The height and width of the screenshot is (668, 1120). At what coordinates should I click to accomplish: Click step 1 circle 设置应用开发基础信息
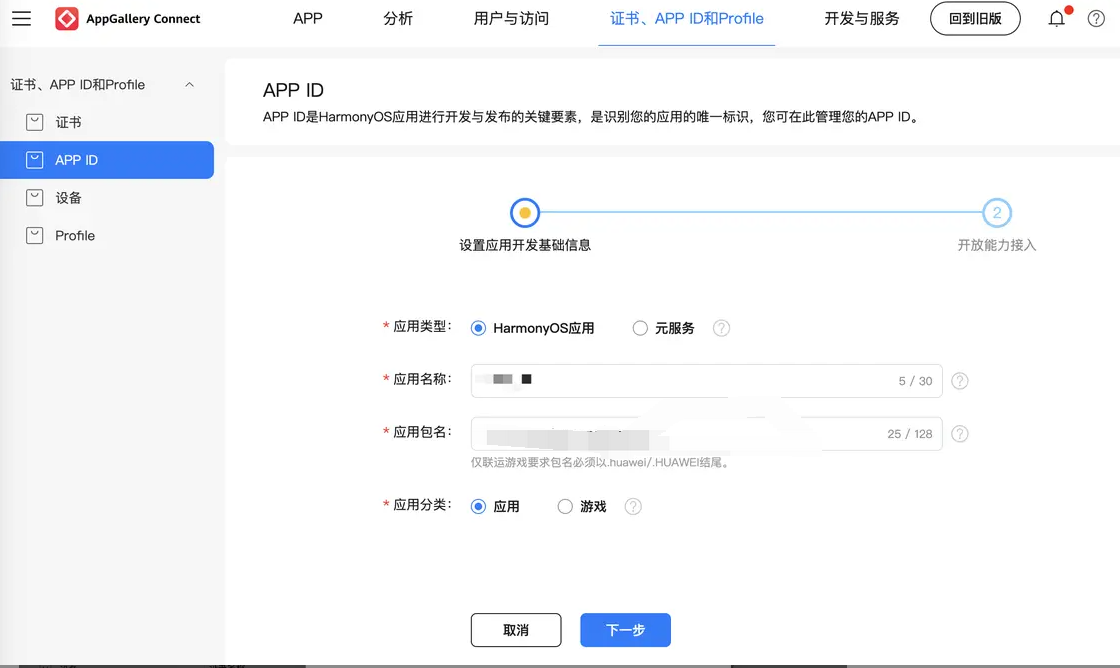[x=525, y=213]
